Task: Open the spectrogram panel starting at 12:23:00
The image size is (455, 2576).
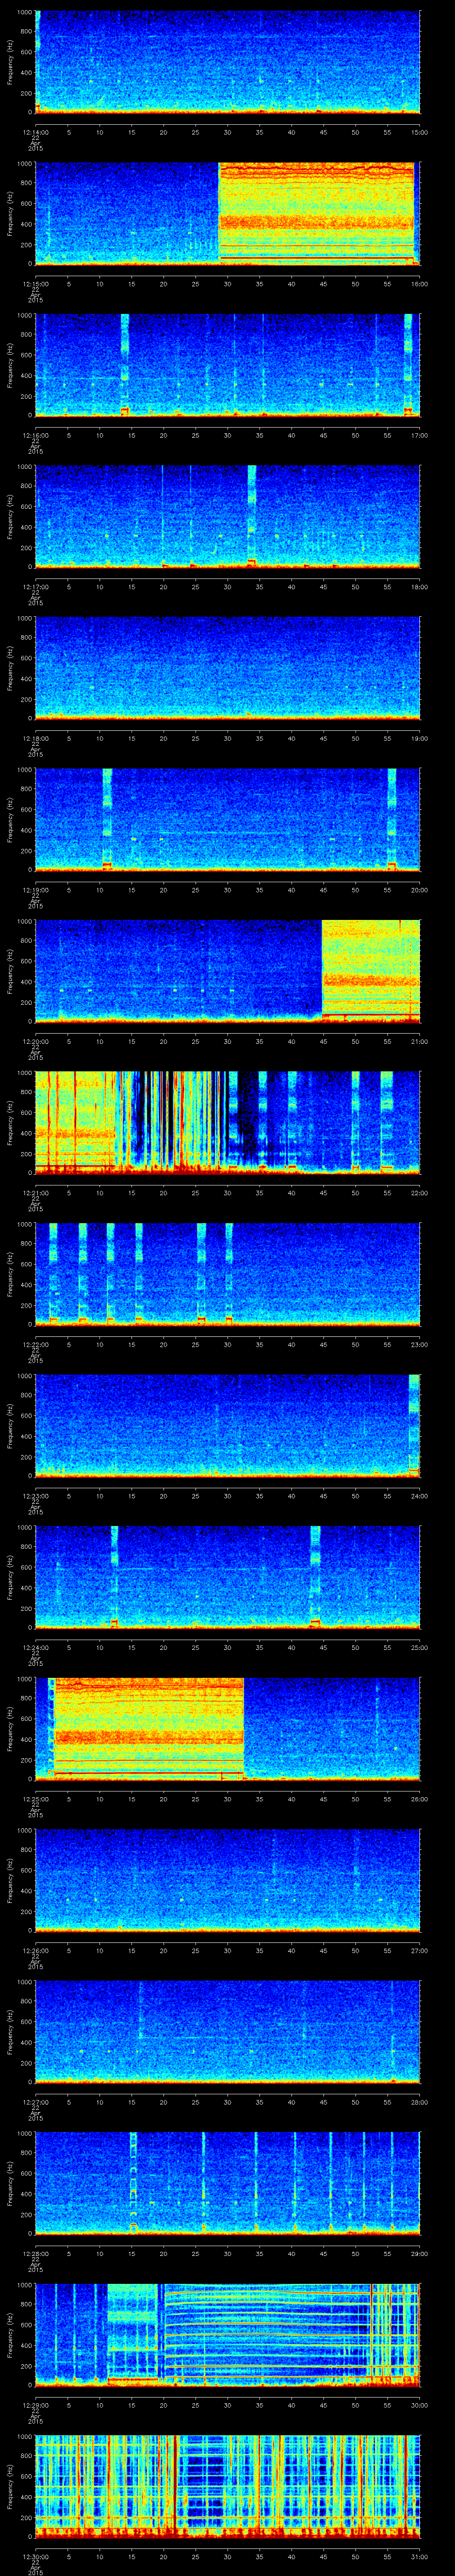Action: pyautogui.click(x=228, y=1425)
